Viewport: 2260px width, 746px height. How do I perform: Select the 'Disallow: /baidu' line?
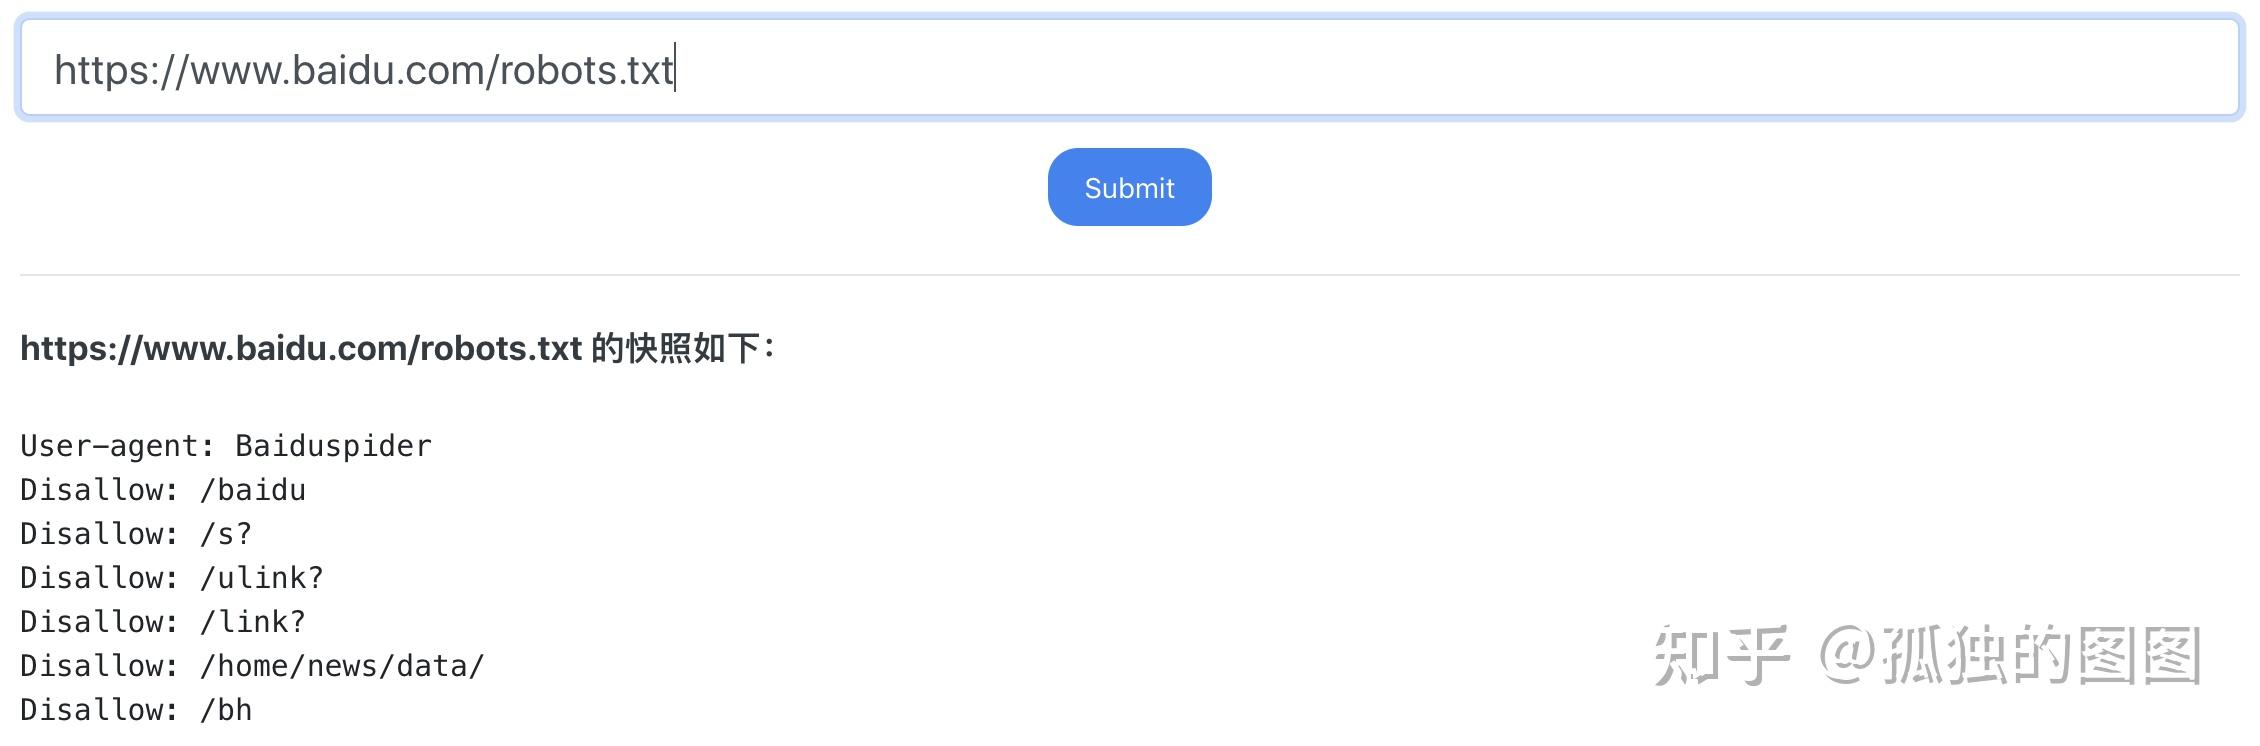coord(163,490)
